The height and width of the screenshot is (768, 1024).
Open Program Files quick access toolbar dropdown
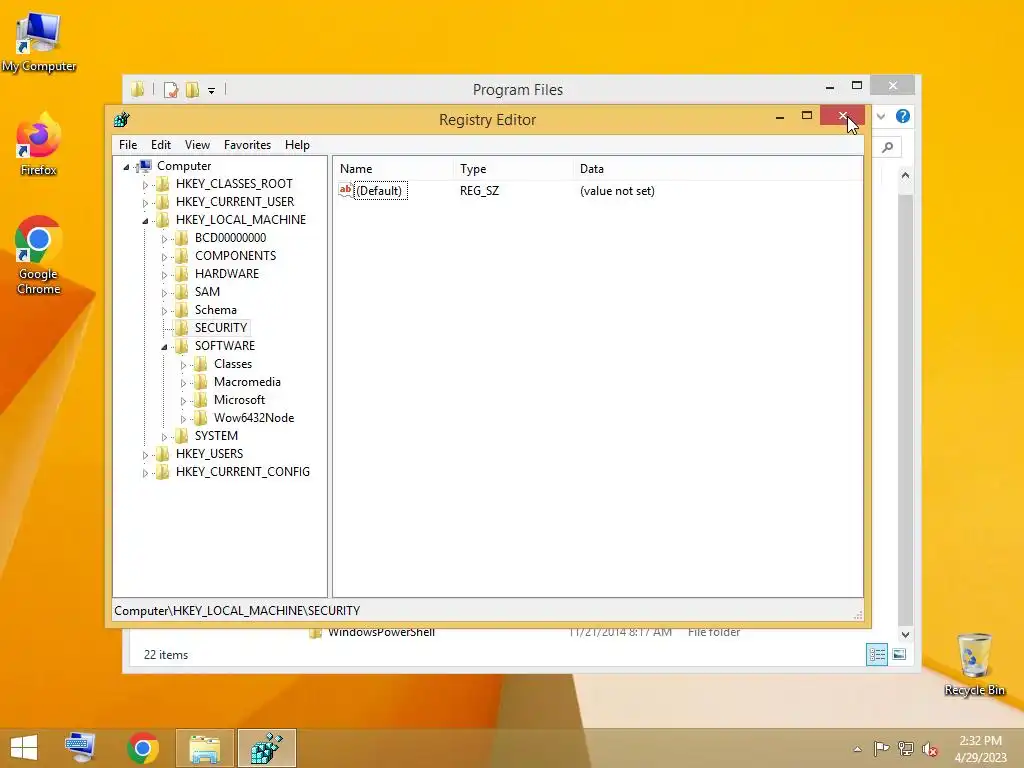[x=212, y=91]
